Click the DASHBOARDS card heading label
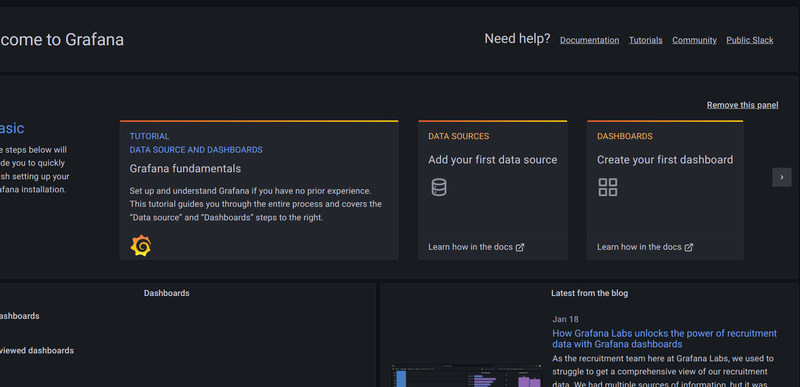Viewport: 800px width, 387px height. click(x=624, y=137)
